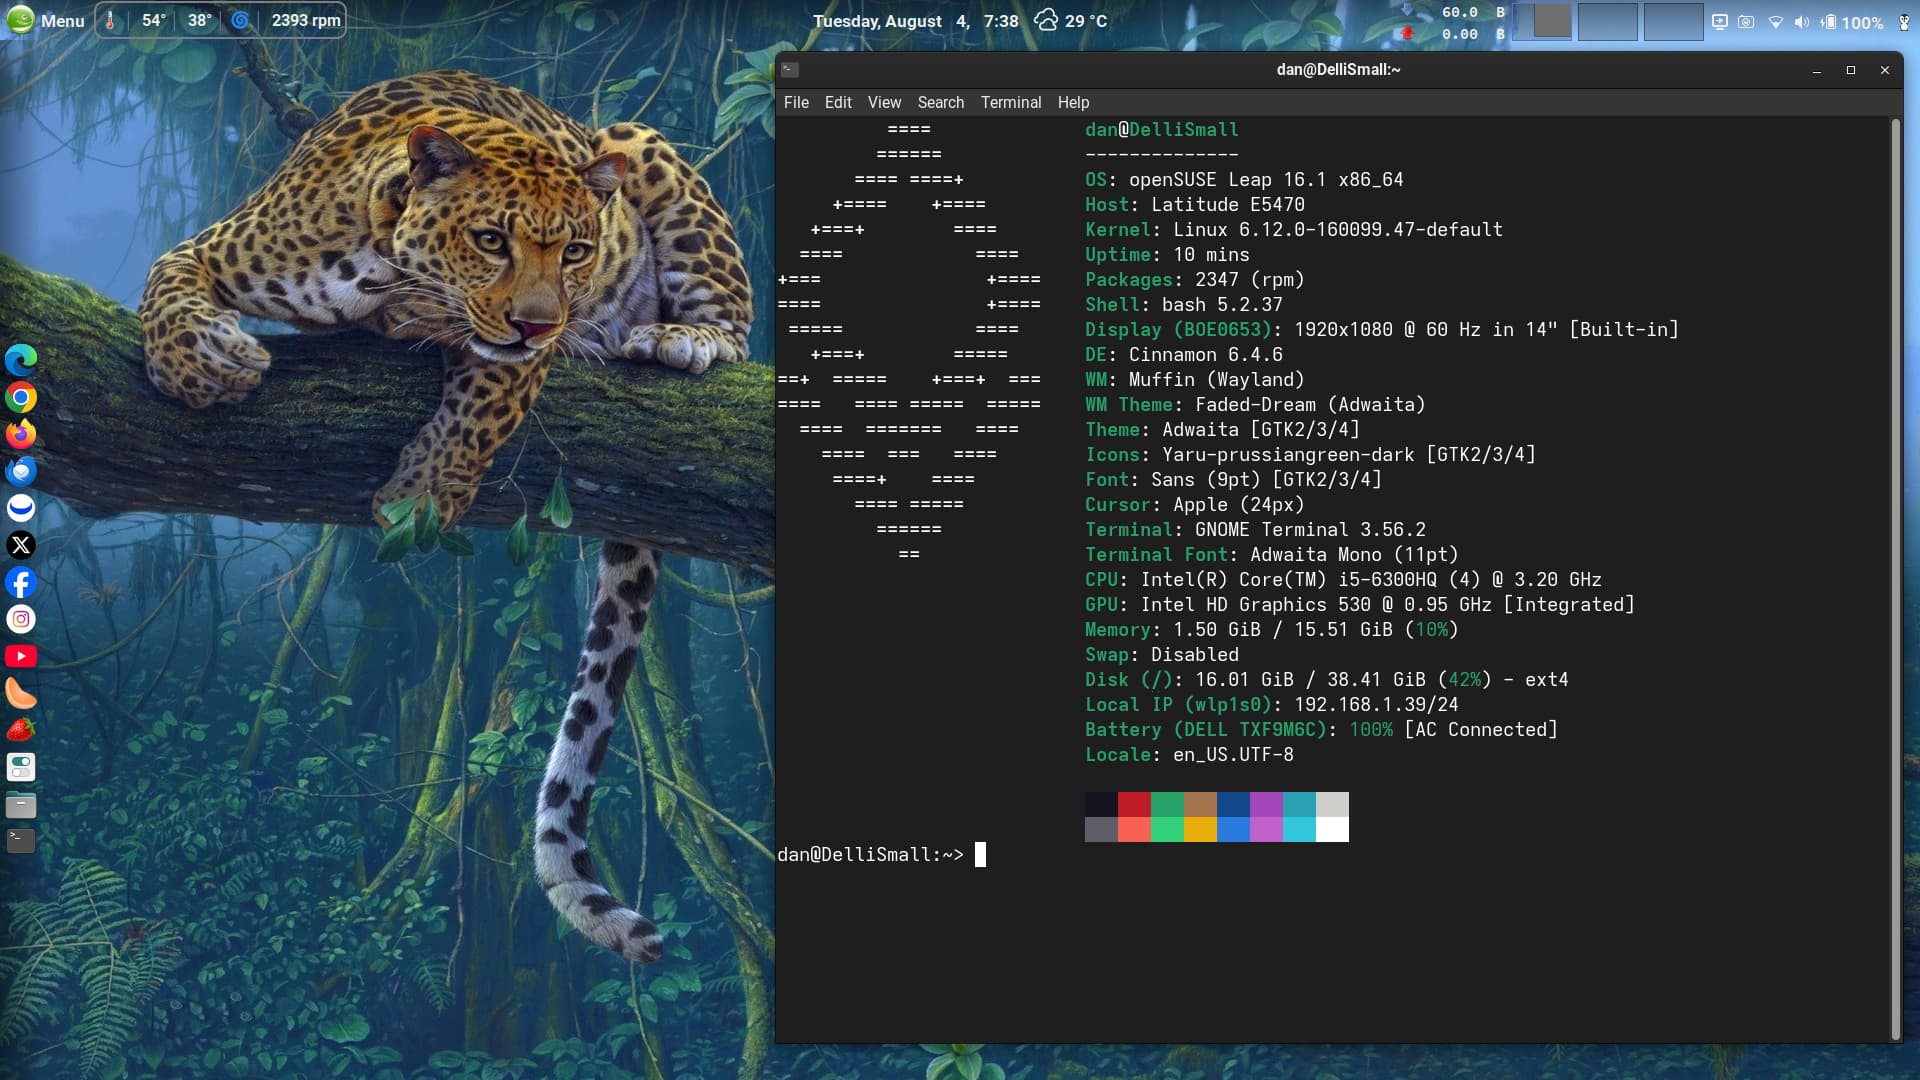
Task: Click the "DE: Cinnamon 6.4.6" line
Action: (1184, 355)
